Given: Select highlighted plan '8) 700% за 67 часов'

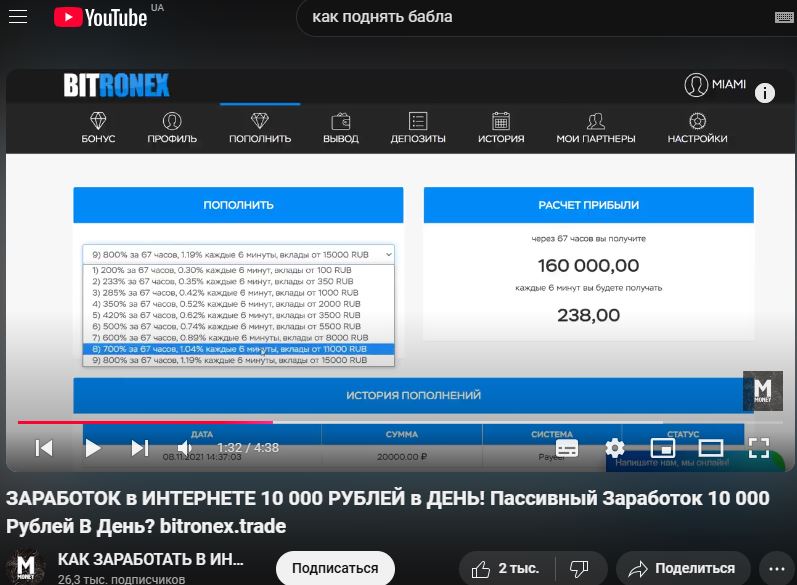Looking at the screenshot, I should point(238,349).
